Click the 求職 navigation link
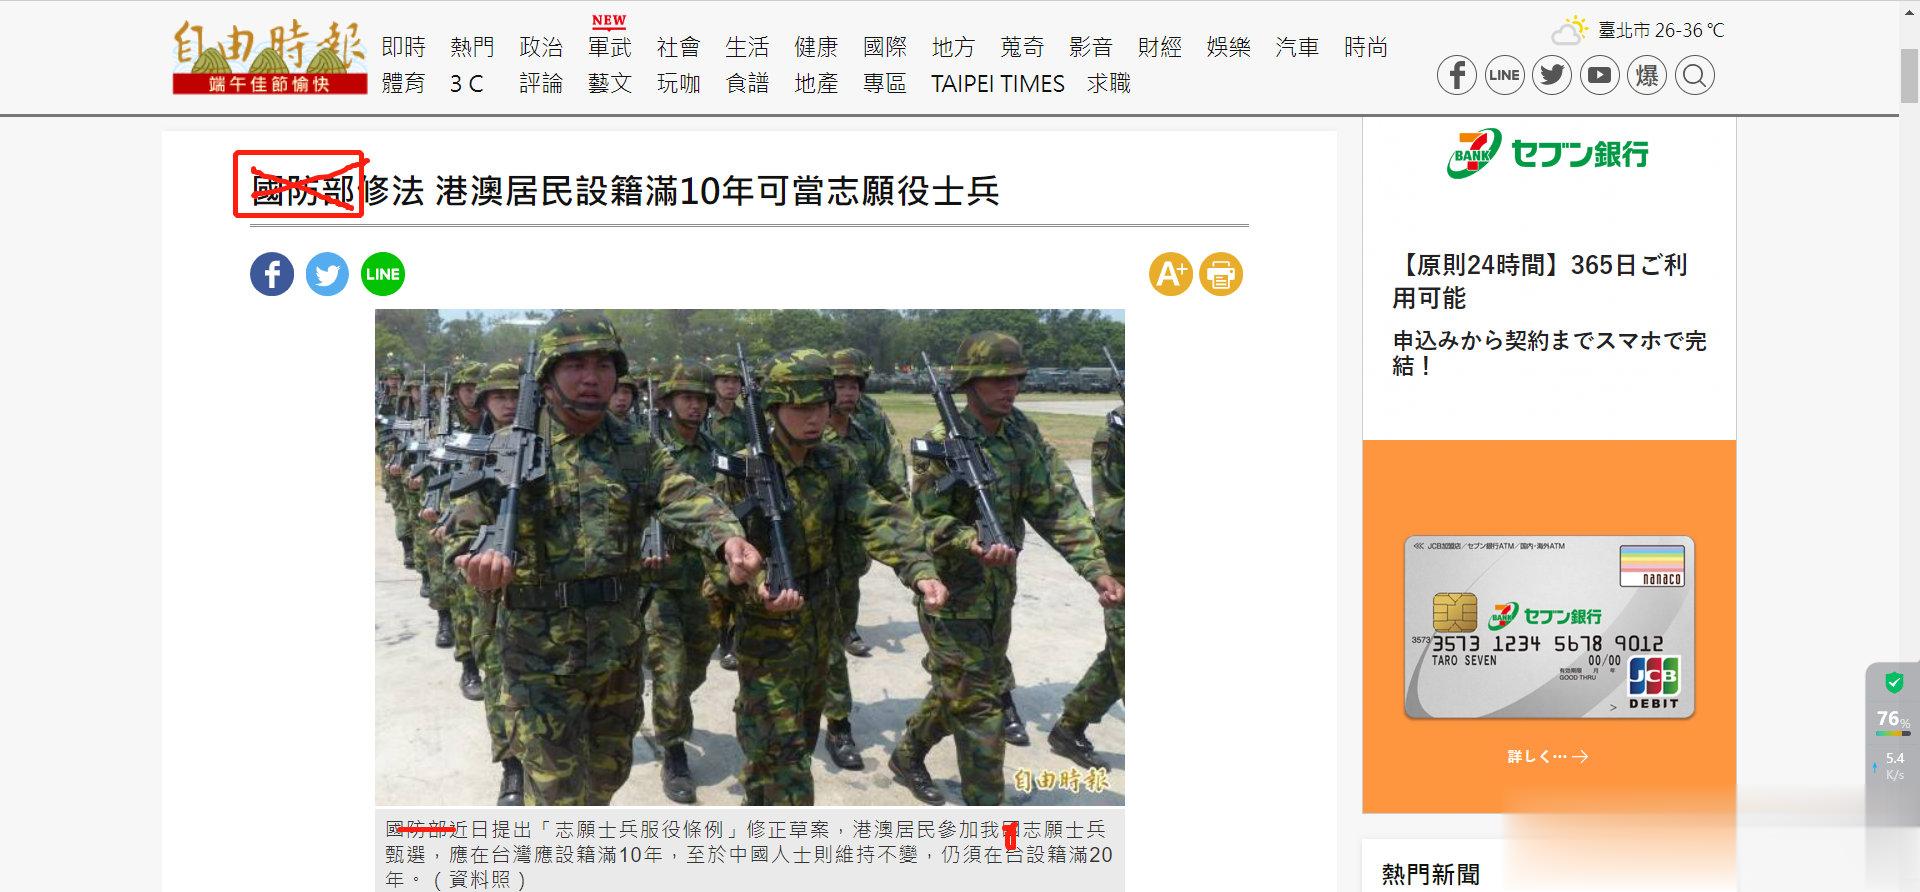Viewport: 1920px width, 892px height. 1109,83
